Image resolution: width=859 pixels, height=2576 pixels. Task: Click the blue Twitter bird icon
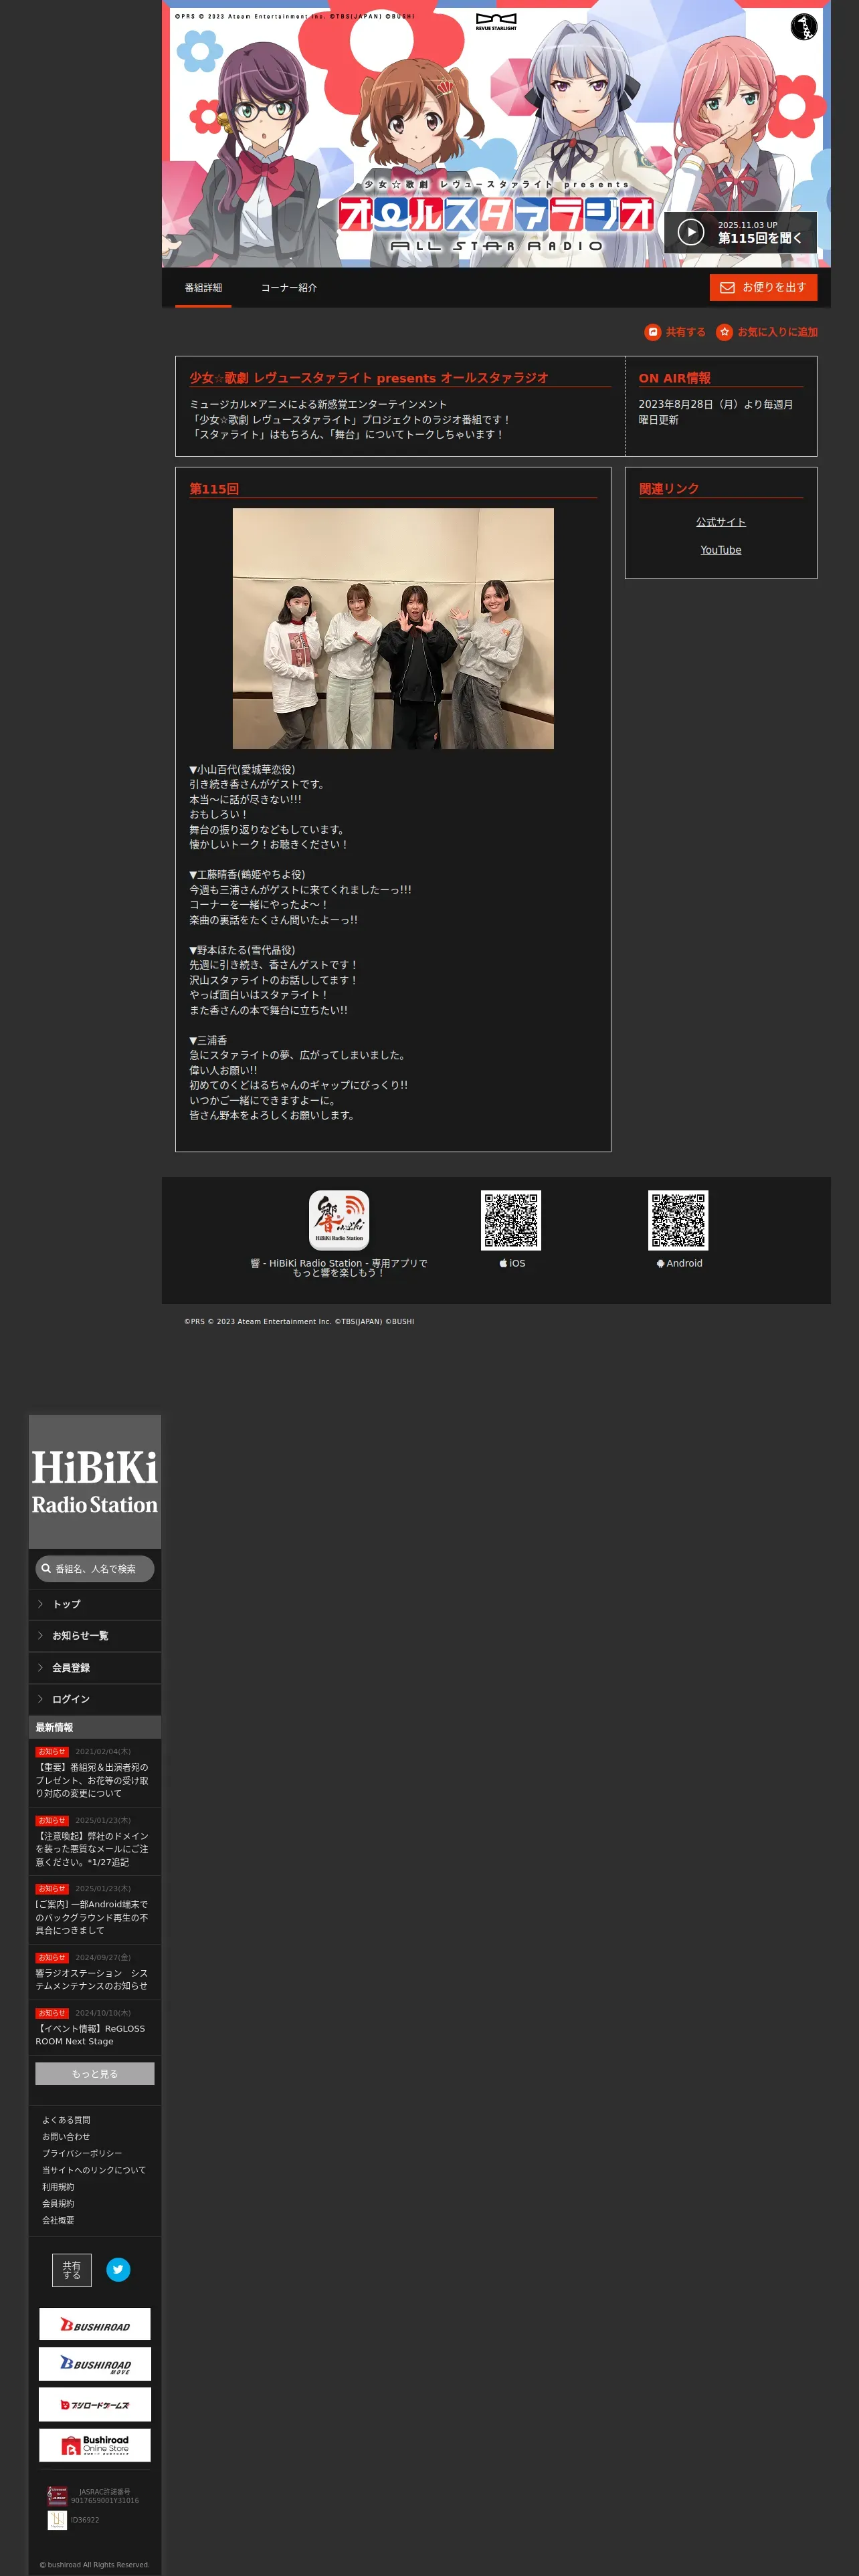coord(118,2270)
